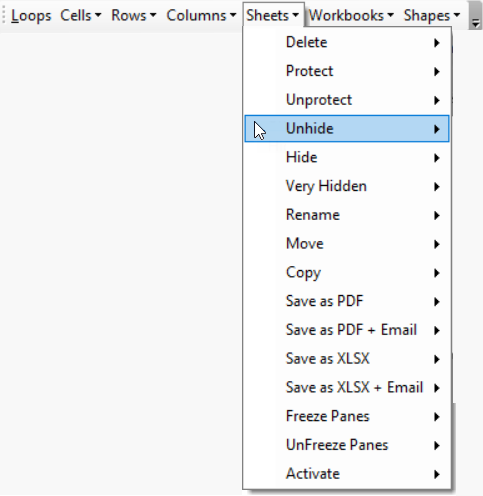Expand the Cells dropdown
The width and height of the screenshot is (483, 496).
[x=80, y=15]
